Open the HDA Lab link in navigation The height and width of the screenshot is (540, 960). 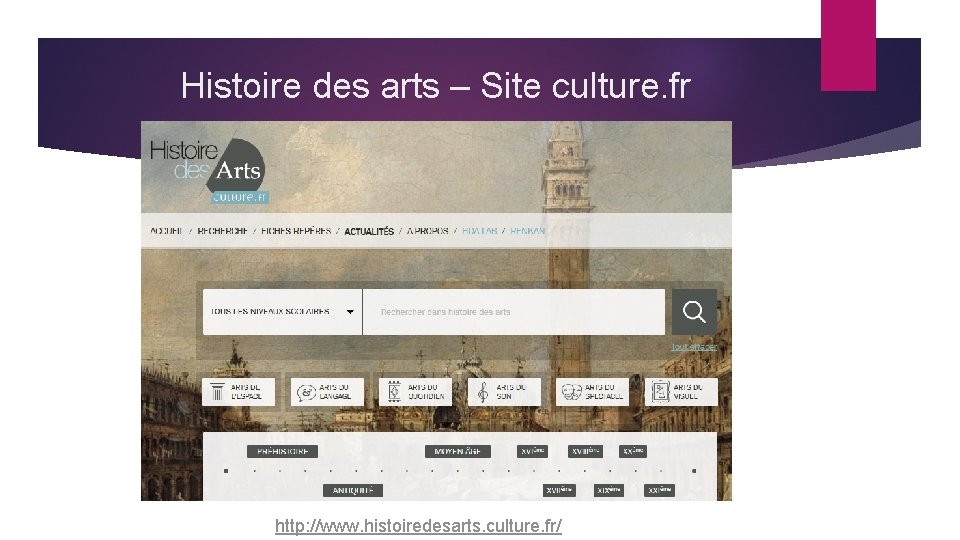(479, 231)
